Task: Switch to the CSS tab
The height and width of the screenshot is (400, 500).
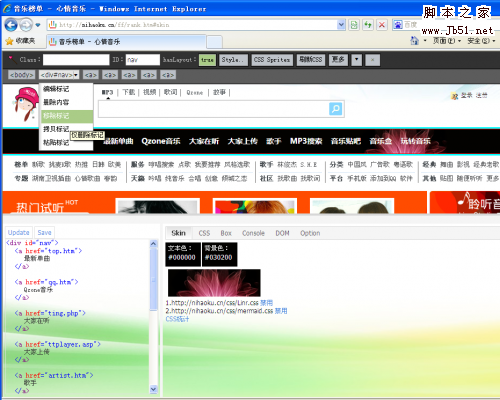Action: [204, 233]
